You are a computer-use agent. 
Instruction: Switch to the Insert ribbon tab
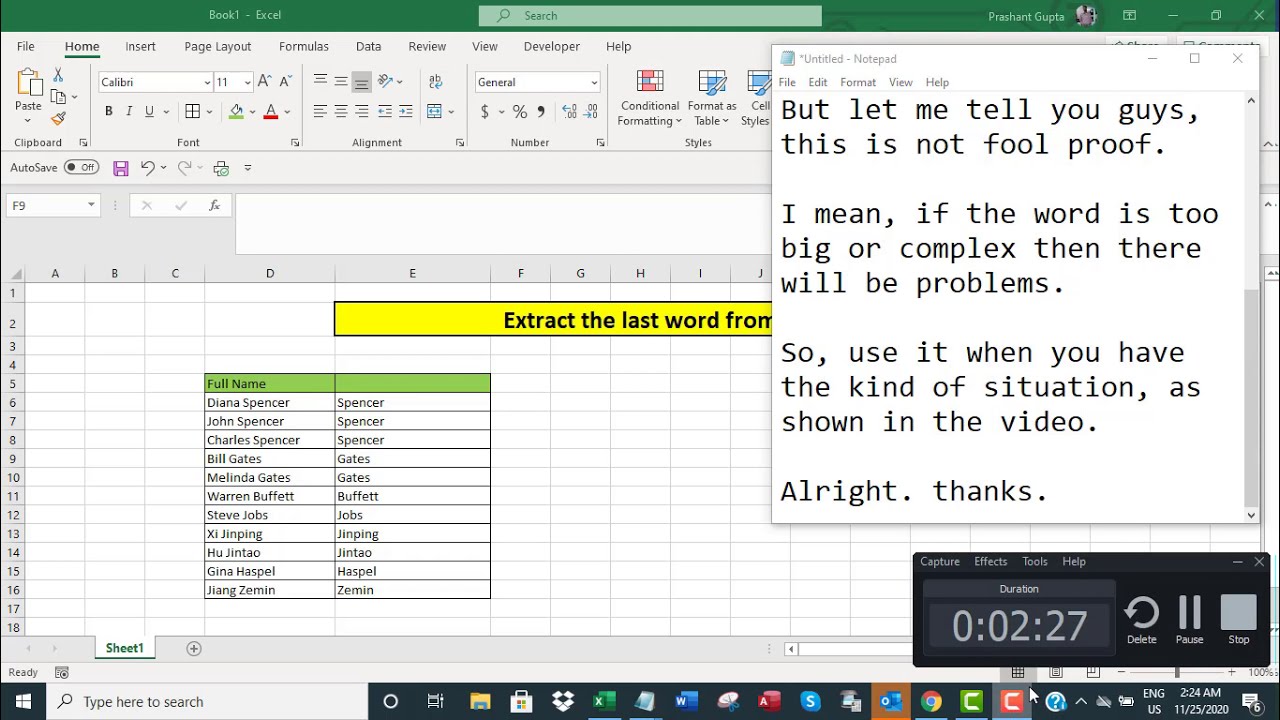pos(140,46)
